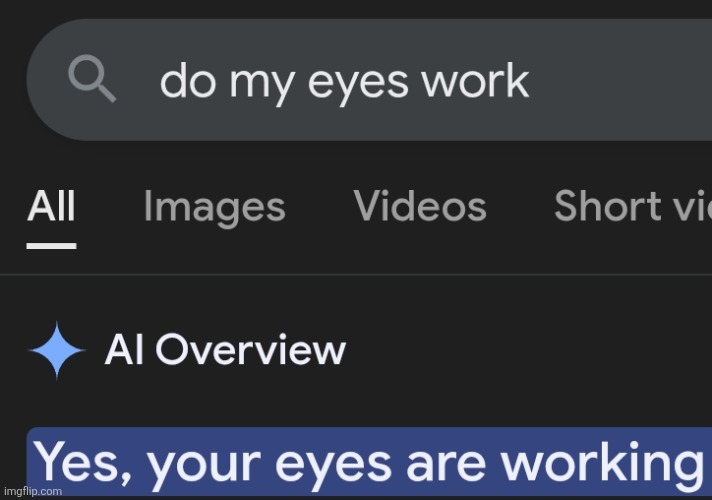
Task: Click the word 'Overview' in the AI heading
Action: coord(251,349)
